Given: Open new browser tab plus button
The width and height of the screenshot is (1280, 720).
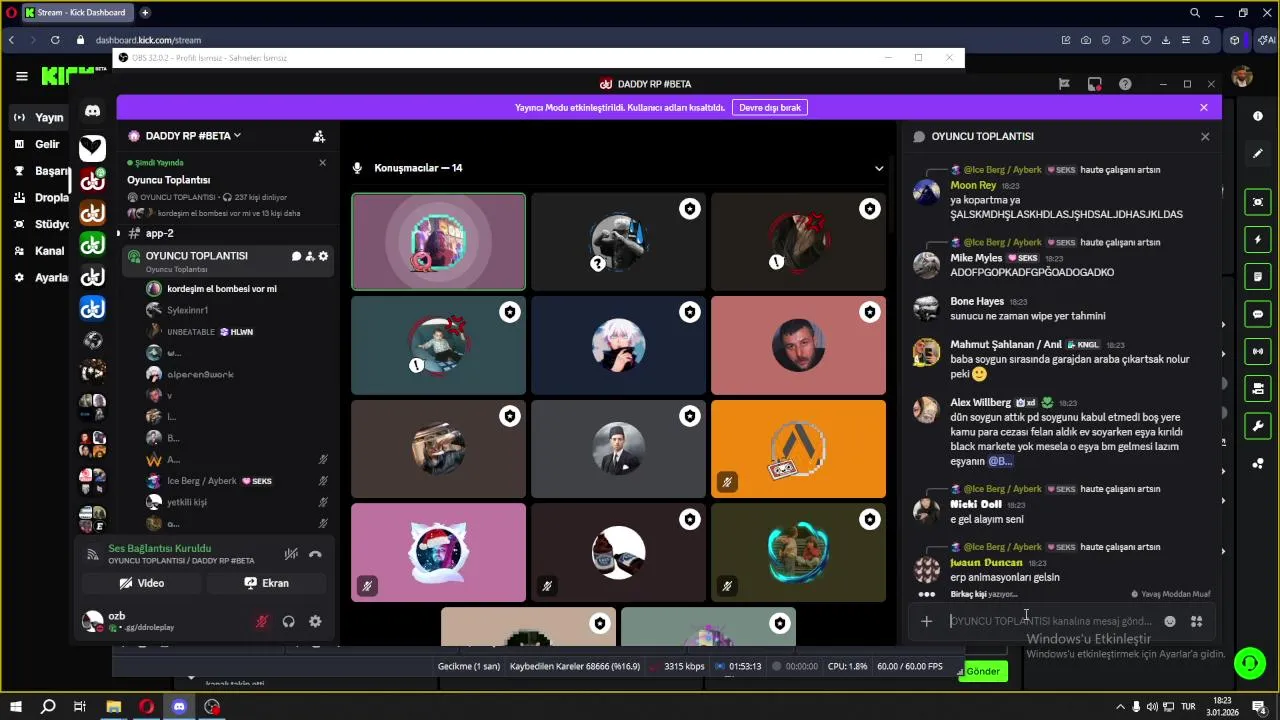Looking at the screenshot, I should [x=145, y=13].
